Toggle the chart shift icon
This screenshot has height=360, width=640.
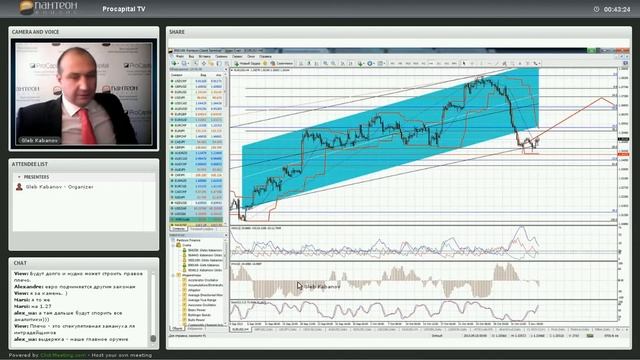coord(351,63)
